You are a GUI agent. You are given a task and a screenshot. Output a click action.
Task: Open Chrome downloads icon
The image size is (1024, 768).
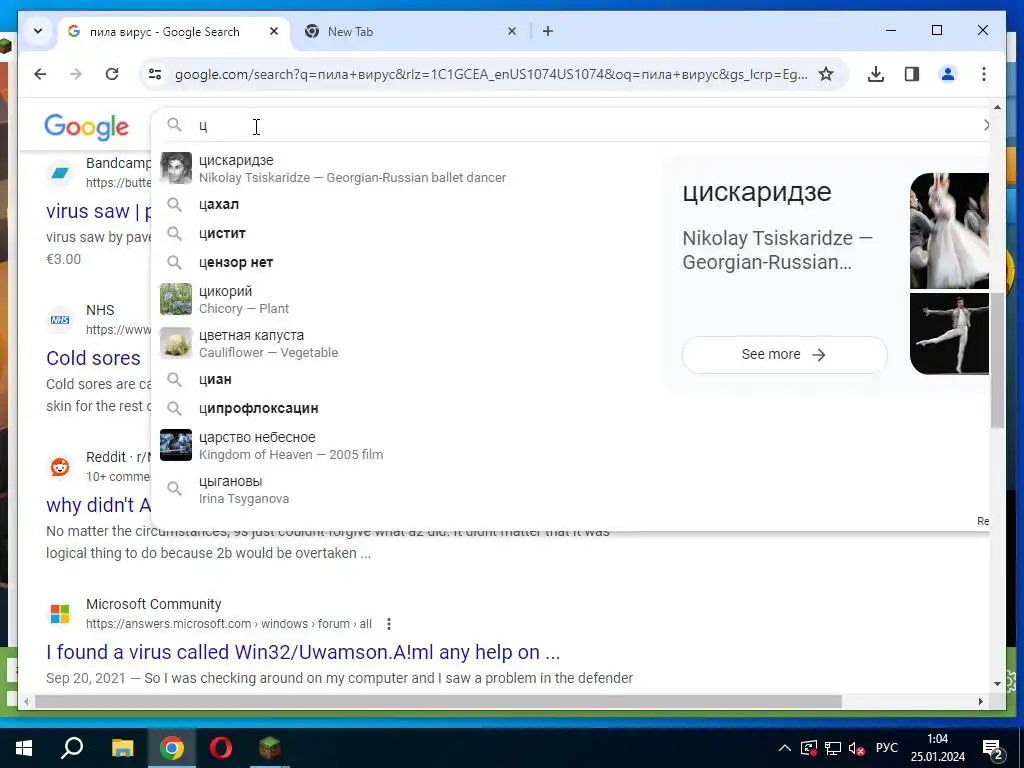pos(876,74)
